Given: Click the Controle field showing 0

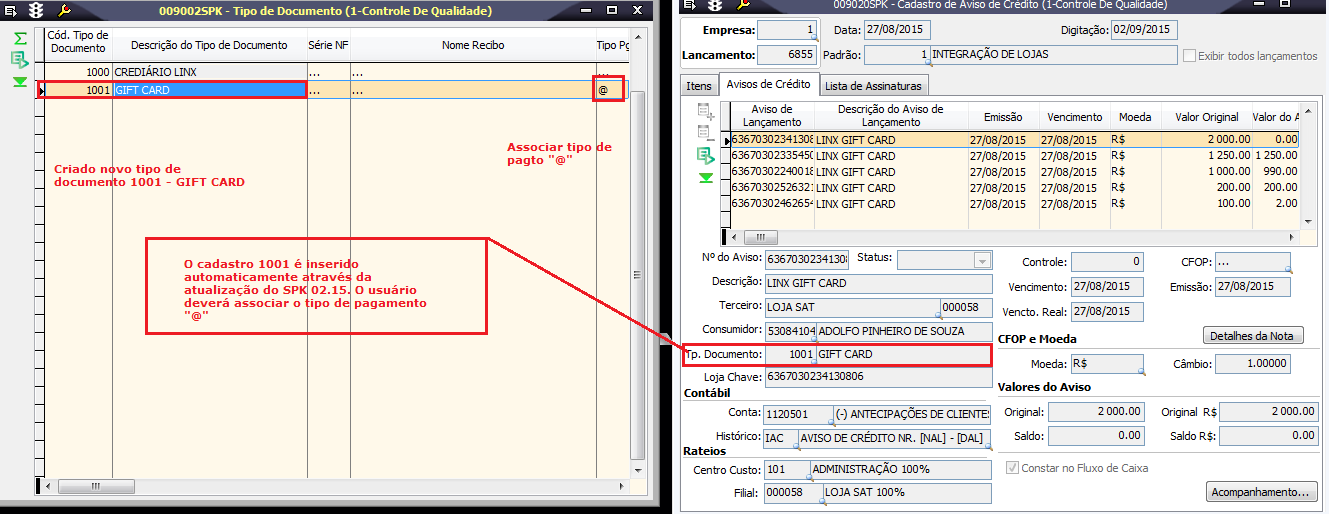Looking at the screenshot, I should (1106, 262).
